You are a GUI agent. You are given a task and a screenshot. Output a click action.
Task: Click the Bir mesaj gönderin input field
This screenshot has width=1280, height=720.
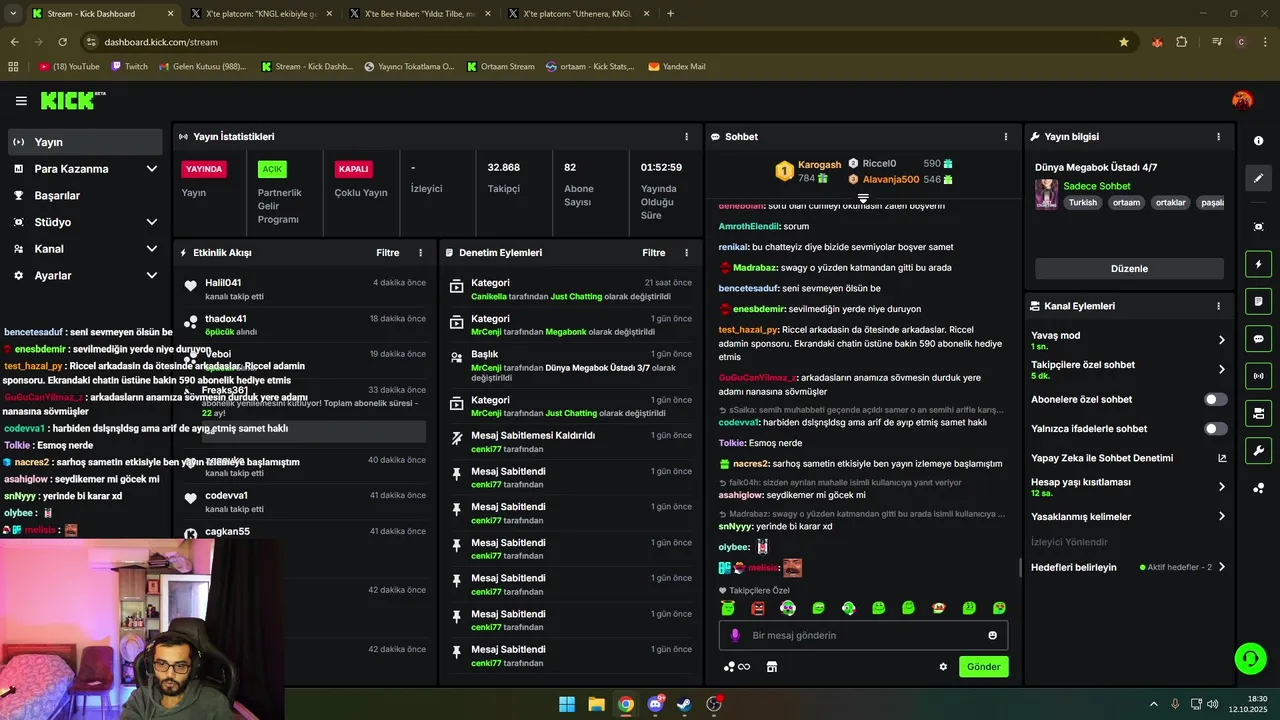coord(863,635)
